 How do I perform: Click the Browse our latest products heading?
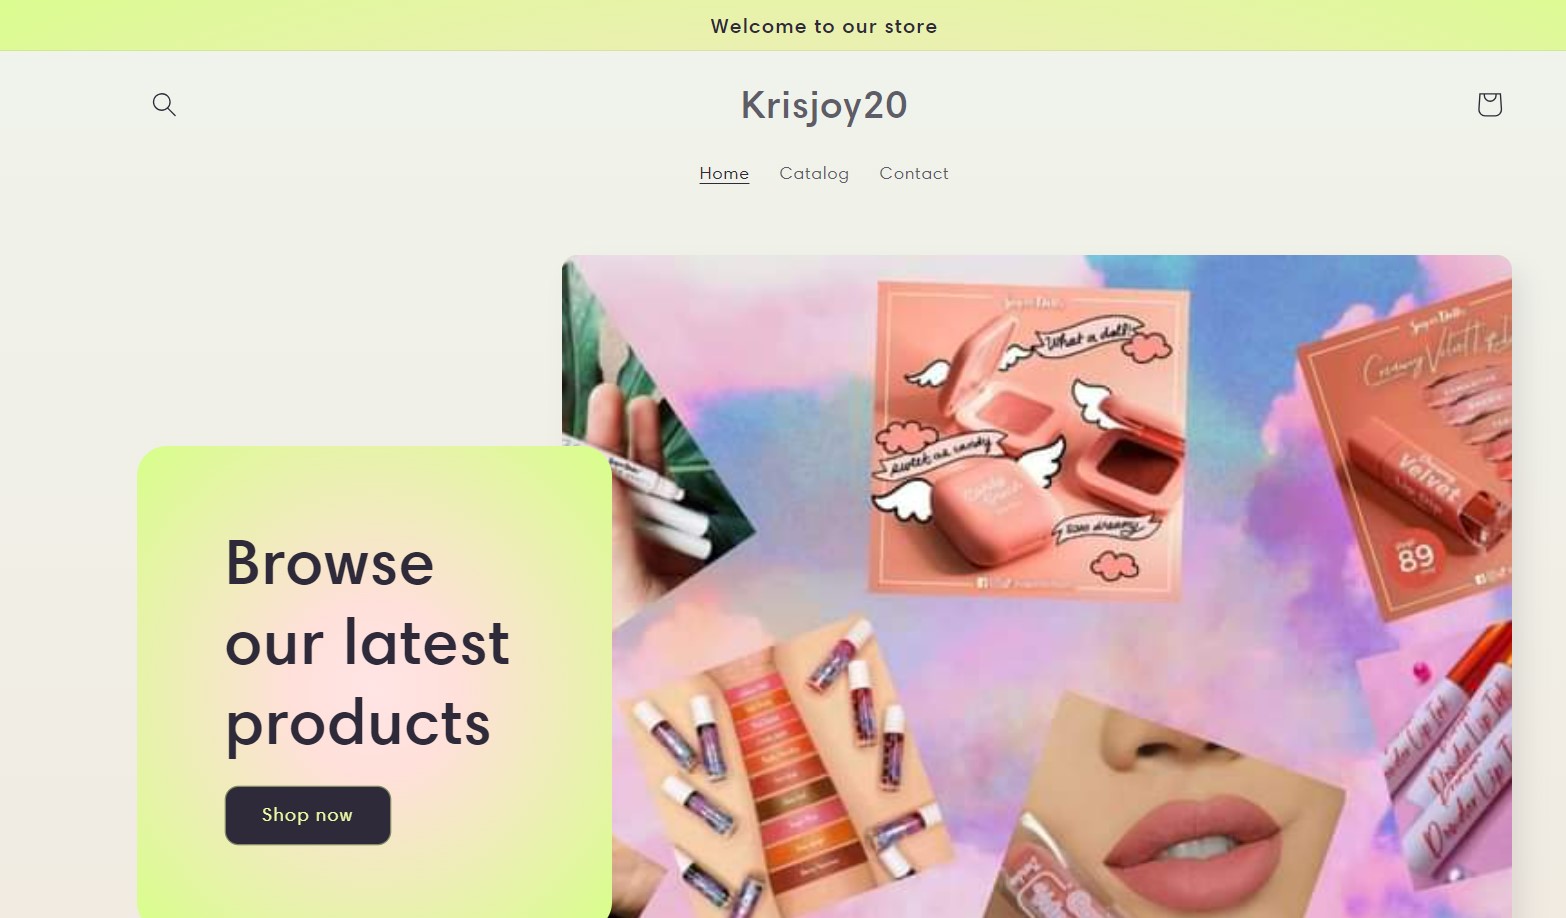367,643
